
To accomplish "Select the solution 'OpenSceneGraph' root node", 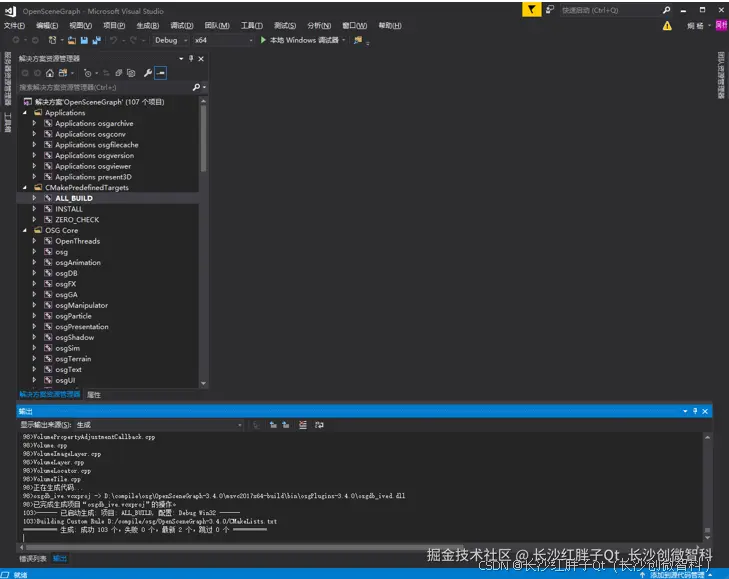I will (99, 102).
